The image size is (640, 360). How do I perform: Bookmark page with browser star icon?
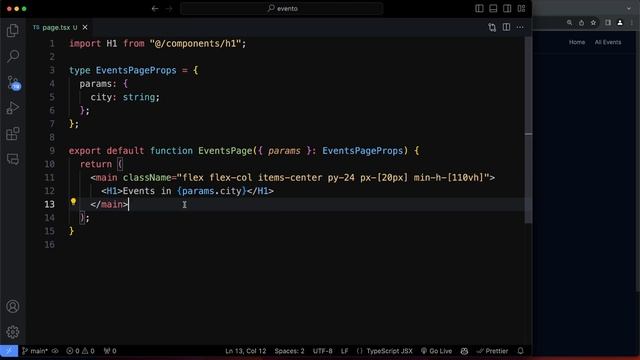coord(593,23)
